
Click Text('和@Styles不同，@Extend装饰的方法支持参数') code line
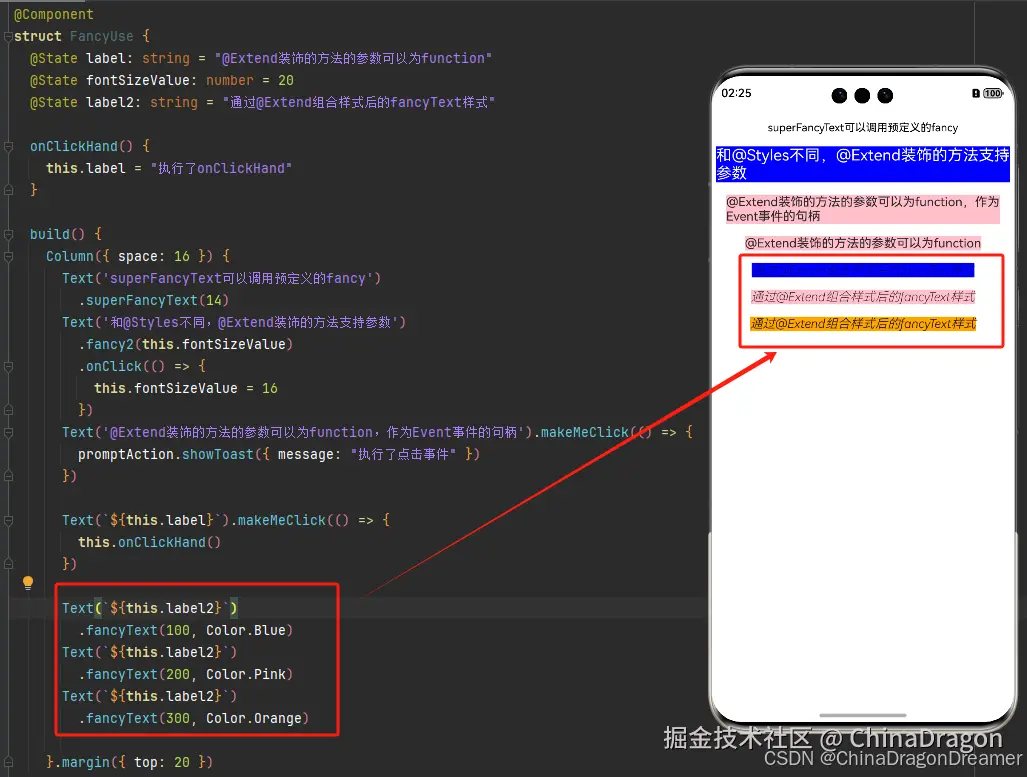tap(234, 322)
